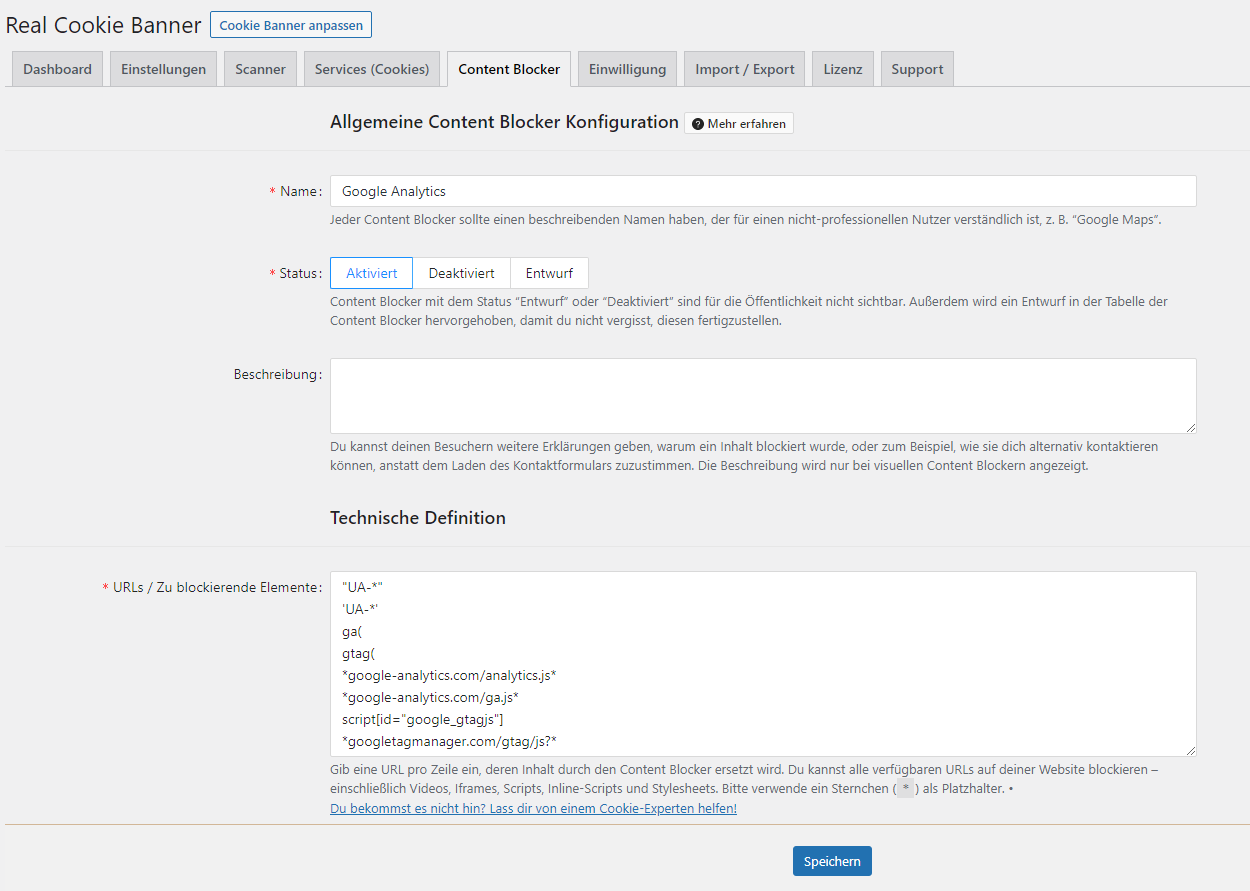The height and width of the screenshot is (891, 1250).
Task: Click the line *google-analytics.com/analytics.js*
Action: click(449, 675)
